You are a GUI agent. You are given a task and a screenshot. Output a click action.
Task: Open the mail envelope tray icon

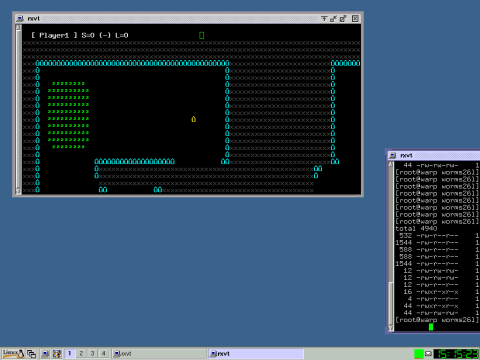point(428,354)
